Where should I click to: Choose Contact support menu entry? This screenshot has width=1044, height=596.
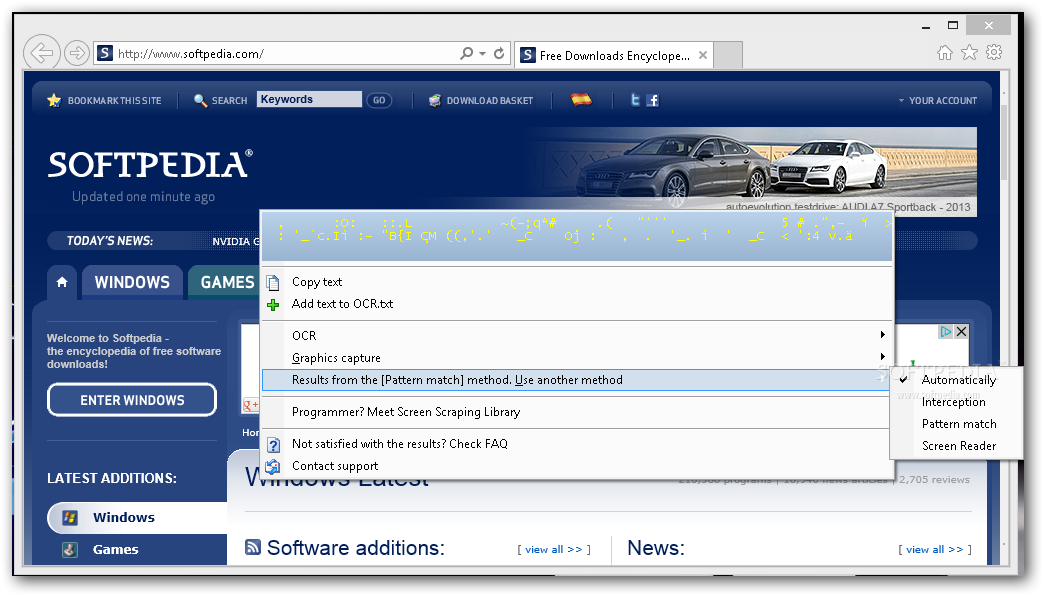(577, 465)
